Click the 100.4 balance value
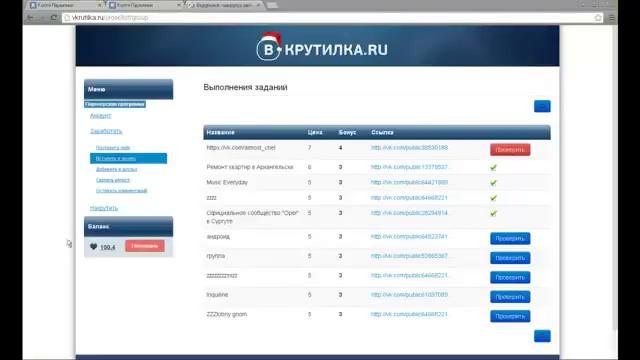Screen dimensions: 640x360 108,247
